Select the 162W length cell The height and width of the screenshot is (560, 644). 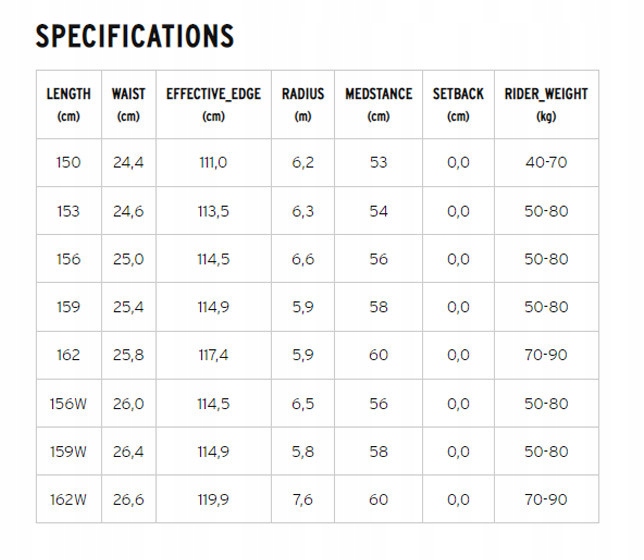point(68,499)
